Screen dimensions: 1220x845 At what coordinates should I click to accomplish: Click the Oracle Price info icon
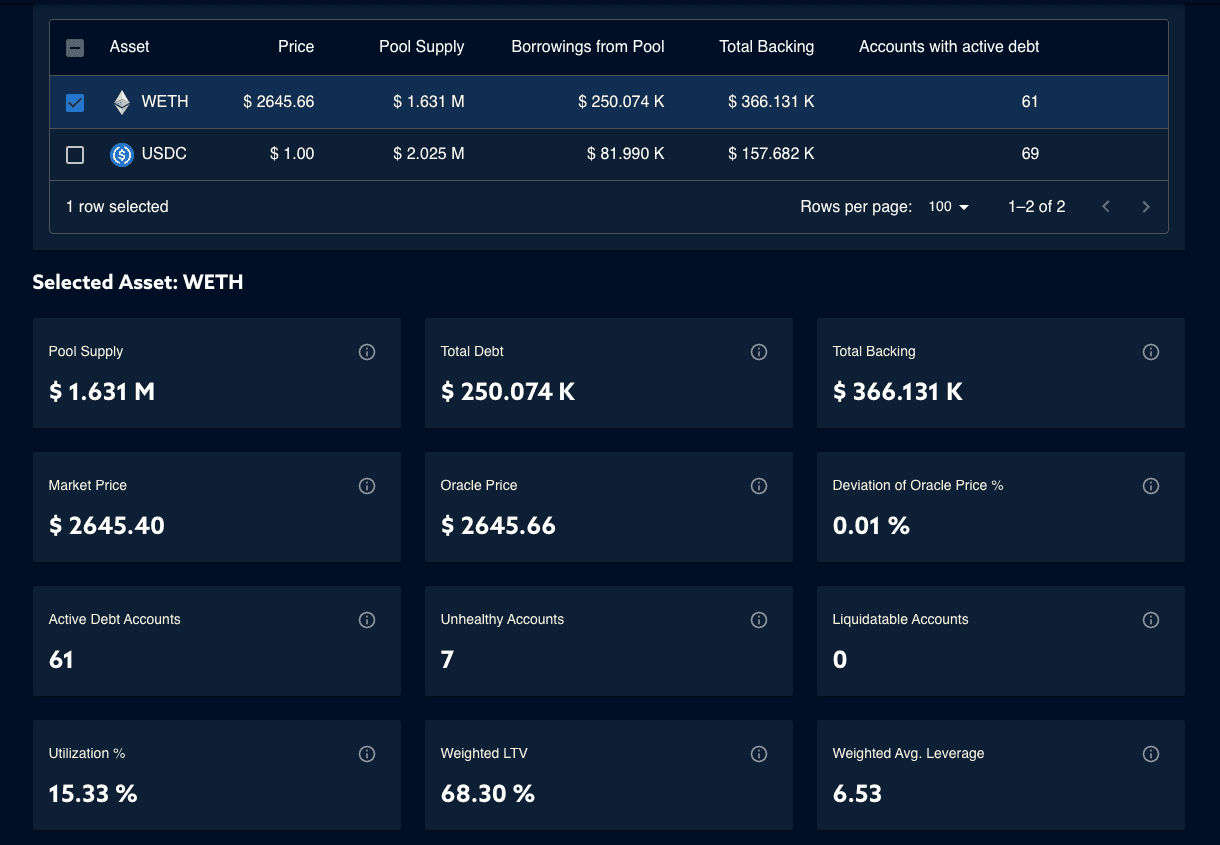point(759,486)
